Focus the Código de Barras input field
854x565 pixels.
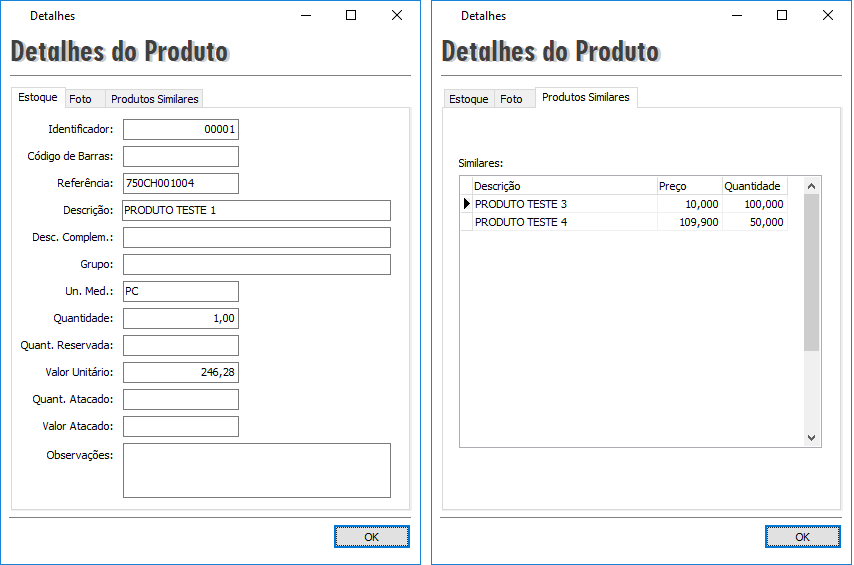(181, 156)
